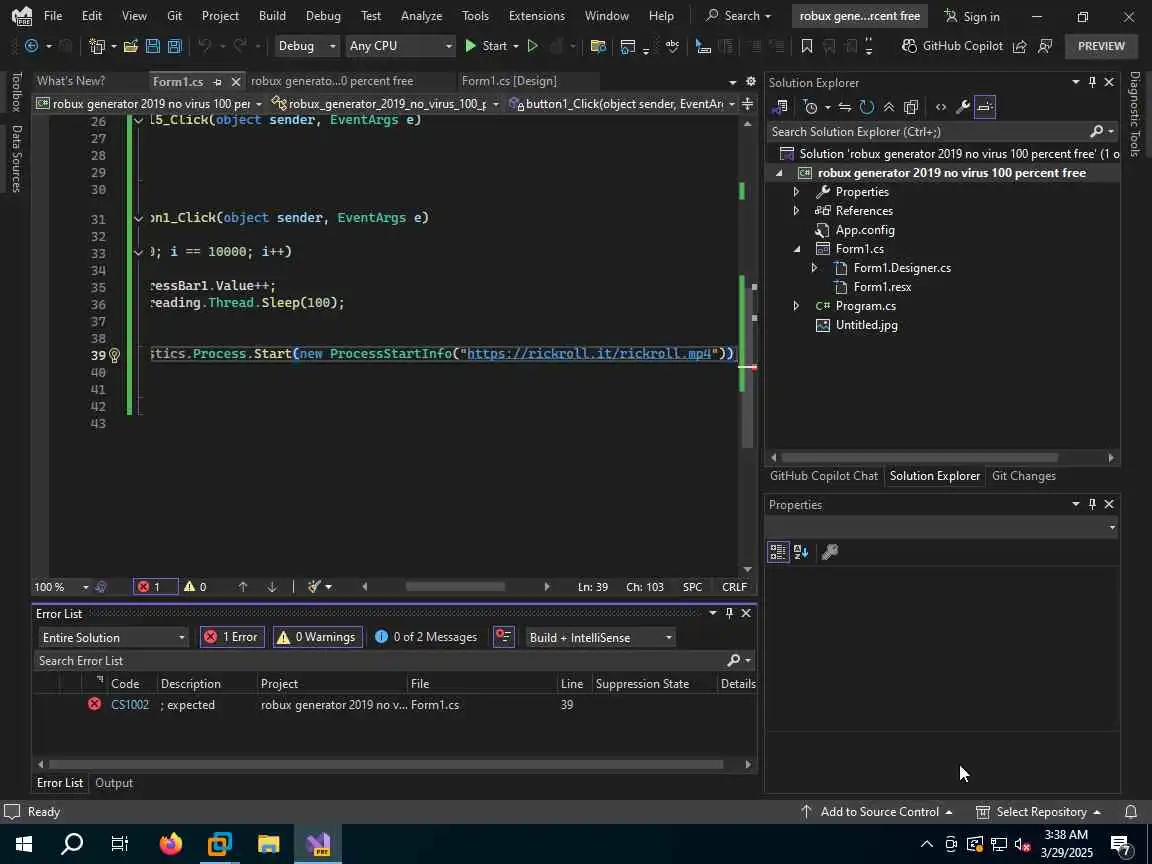Click Sync with Active Document icon

pyautogui.click(x=845, y=107)
